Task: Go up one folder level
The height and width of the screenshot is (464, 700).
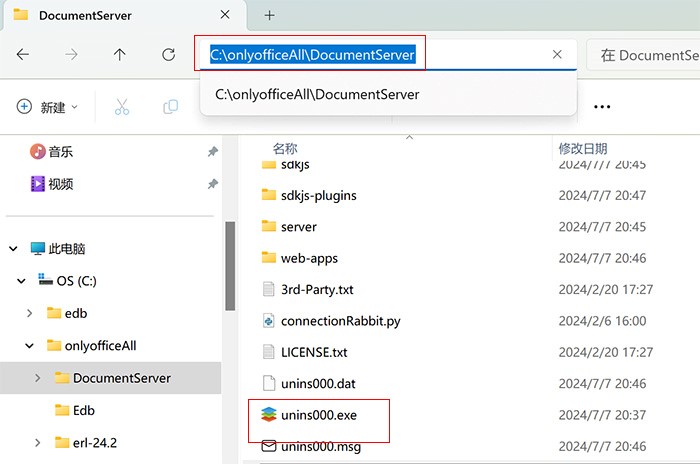Action: click(119, 54)
